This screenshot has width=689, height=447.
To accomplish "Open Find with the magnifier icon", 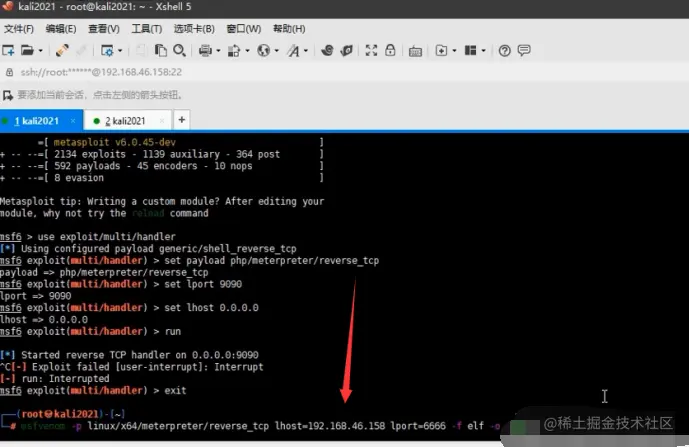I will point(179,51).
